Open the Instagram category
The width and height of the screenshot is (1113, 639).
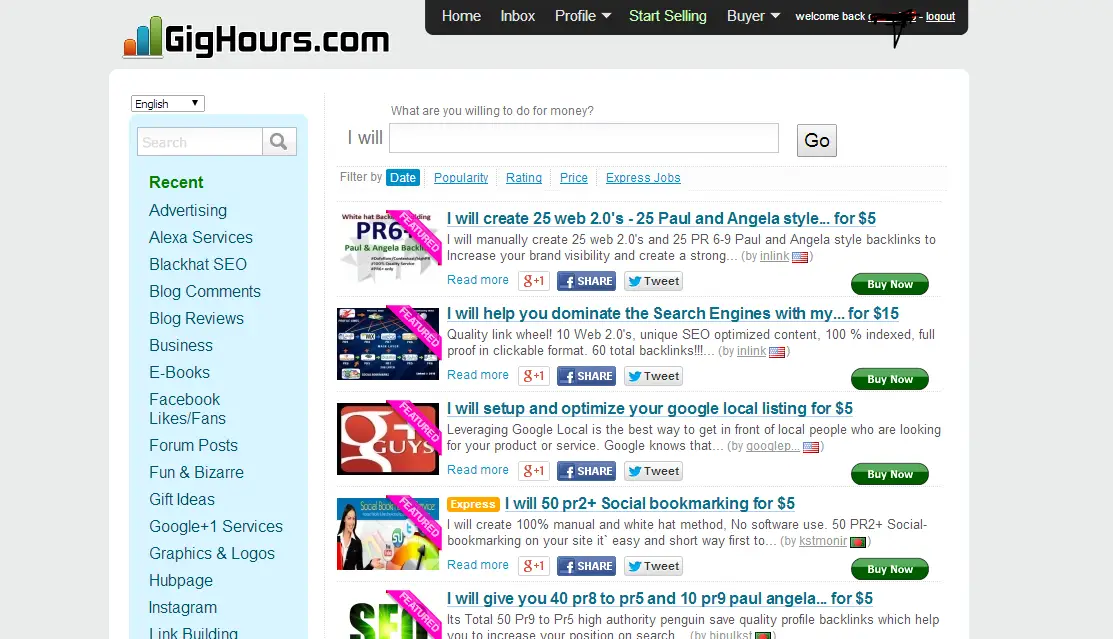pos(183,608)
